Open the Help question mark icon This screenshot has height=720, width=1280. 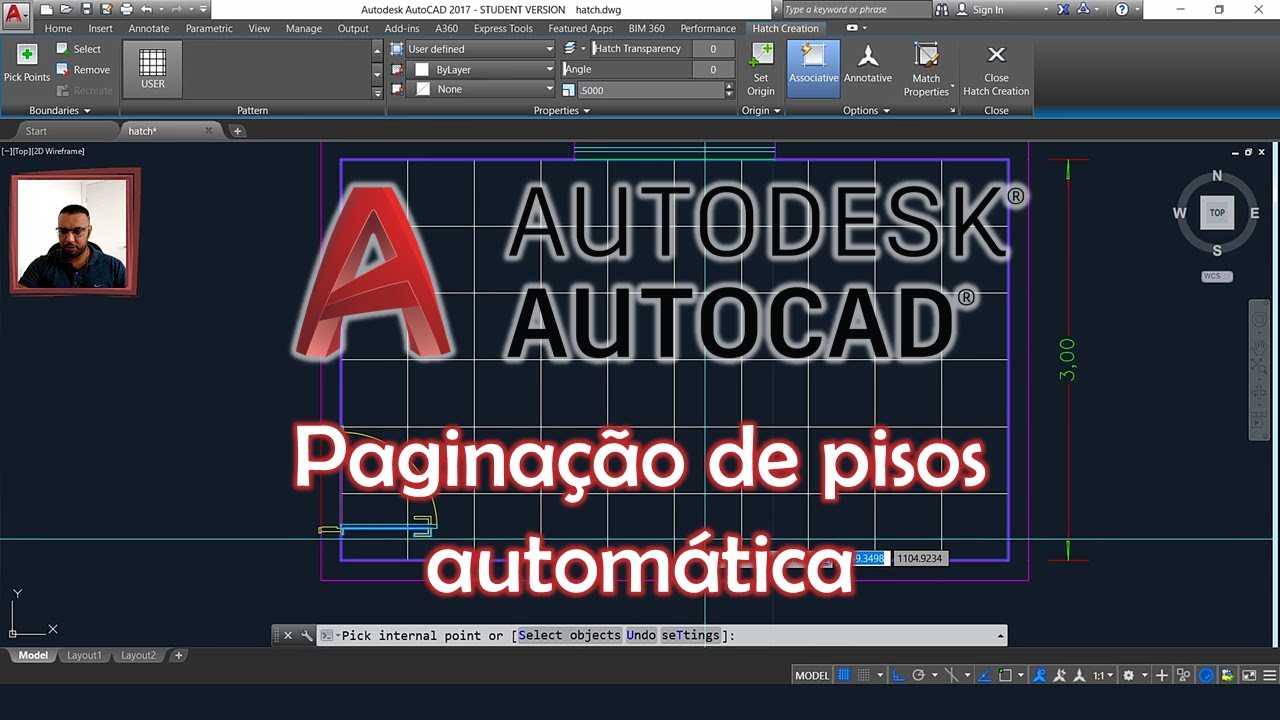pos(1123,9)
